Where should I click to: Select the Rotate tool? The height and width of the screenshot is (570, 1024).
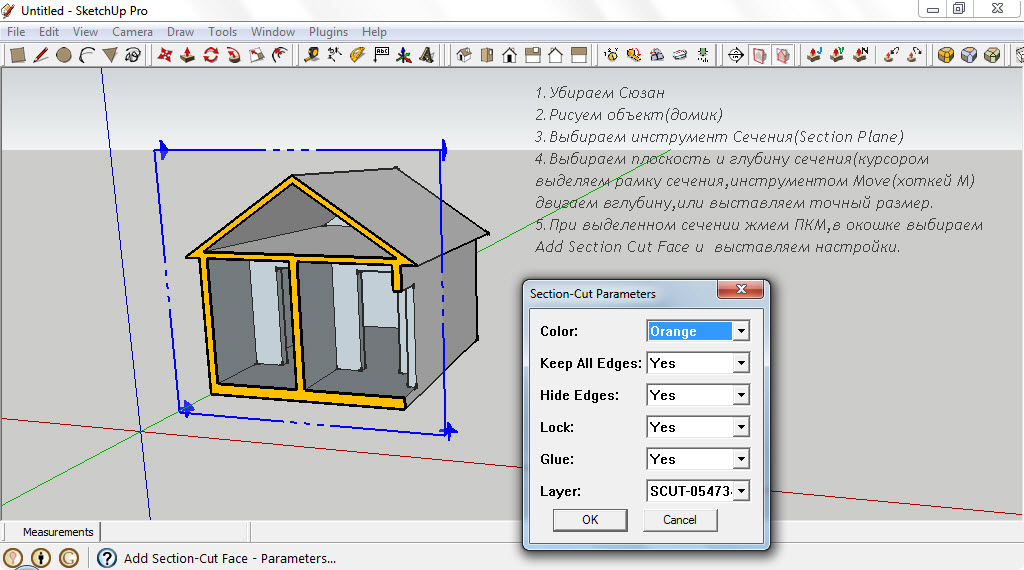pyautogui.click(x=211, y=55)
